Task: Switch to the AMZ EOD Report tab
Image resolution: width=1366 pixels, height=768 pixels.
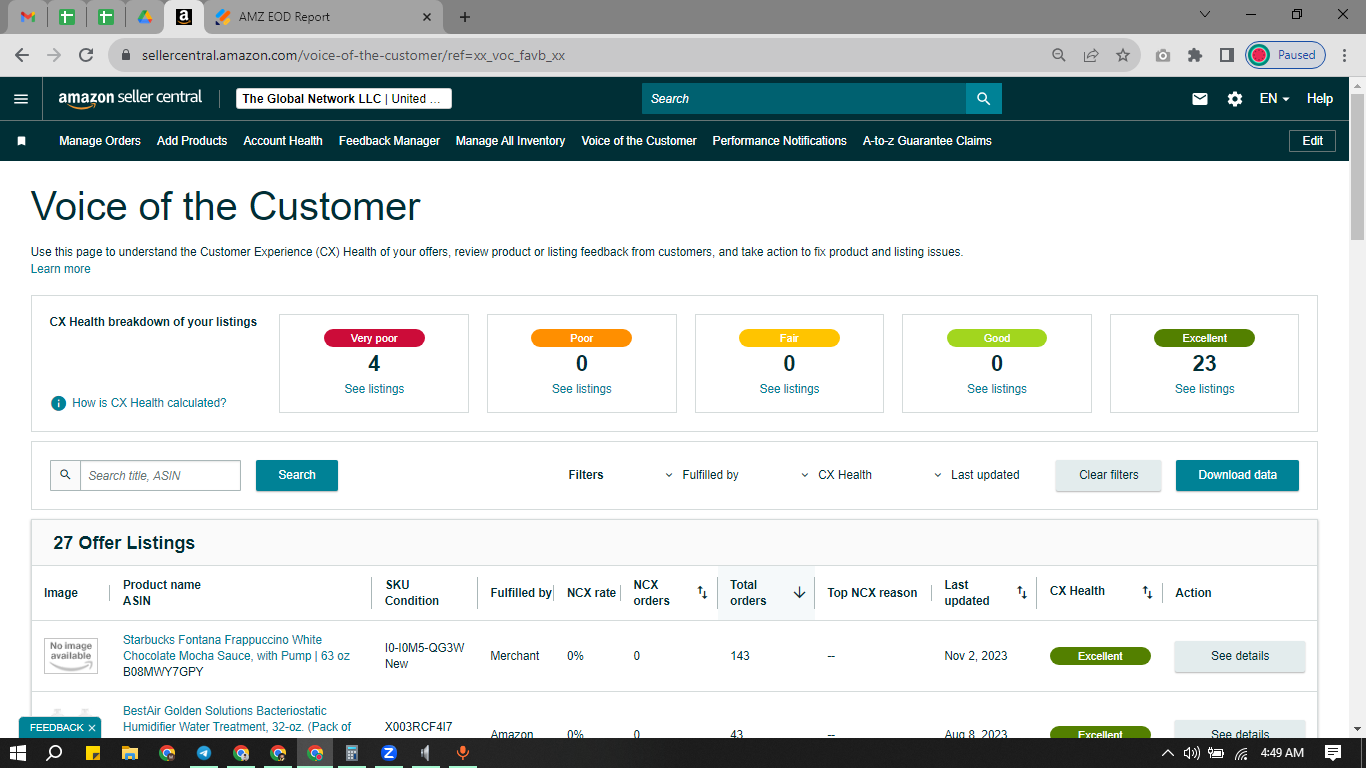Action: [x=323, y=17]
